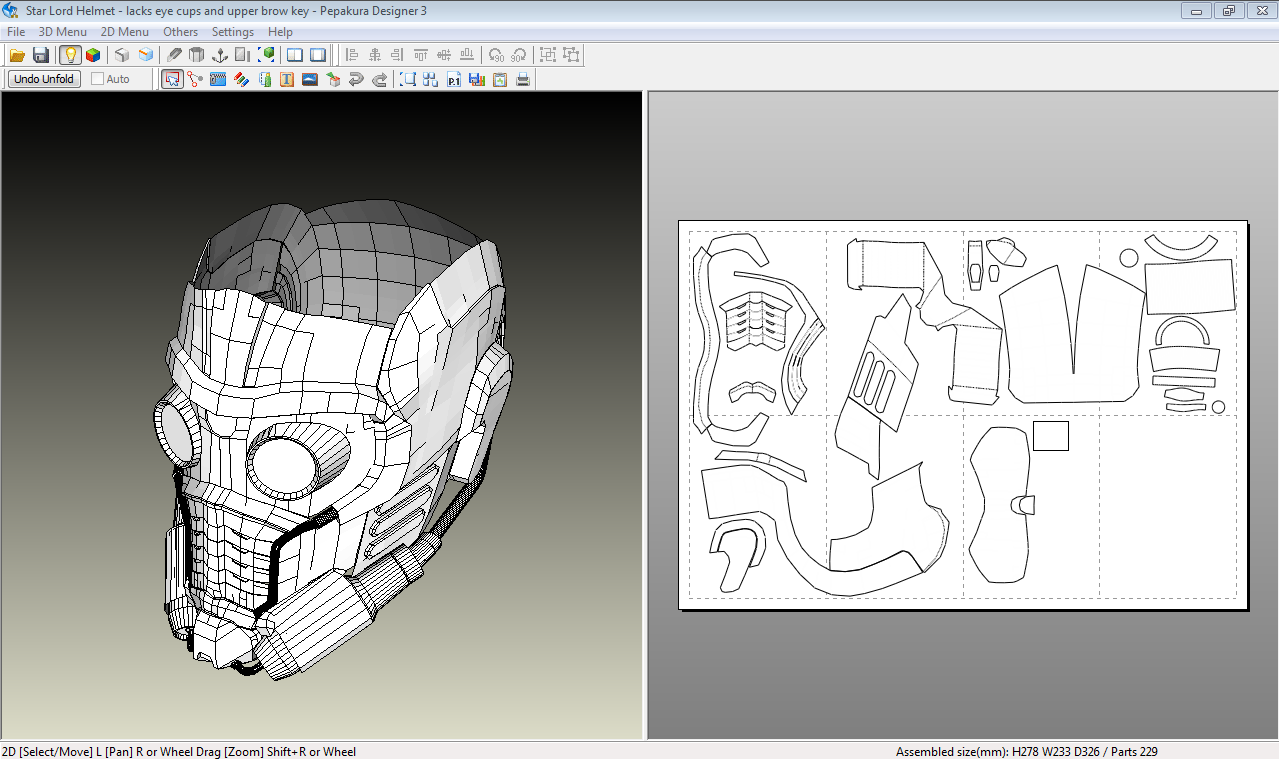The height and width of the screenshot is (759, 1279).
Task: Click the blue-topped cube icon
Action: (146, 55)
